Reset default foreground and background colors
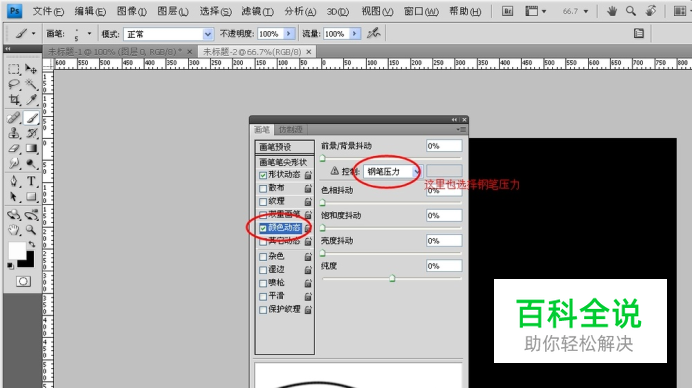692x388 pixels. coord(10,265)
